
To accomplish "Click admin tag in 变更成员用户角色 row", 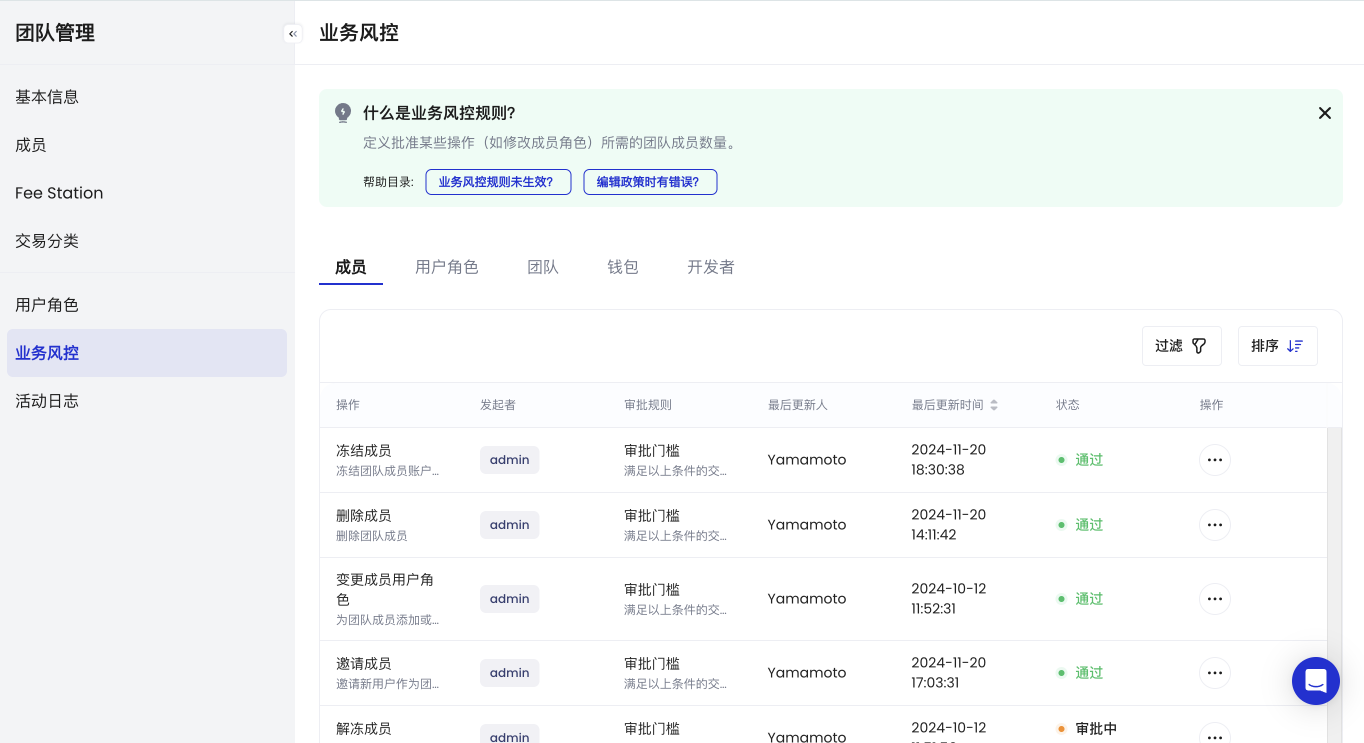I will [509, 599].
